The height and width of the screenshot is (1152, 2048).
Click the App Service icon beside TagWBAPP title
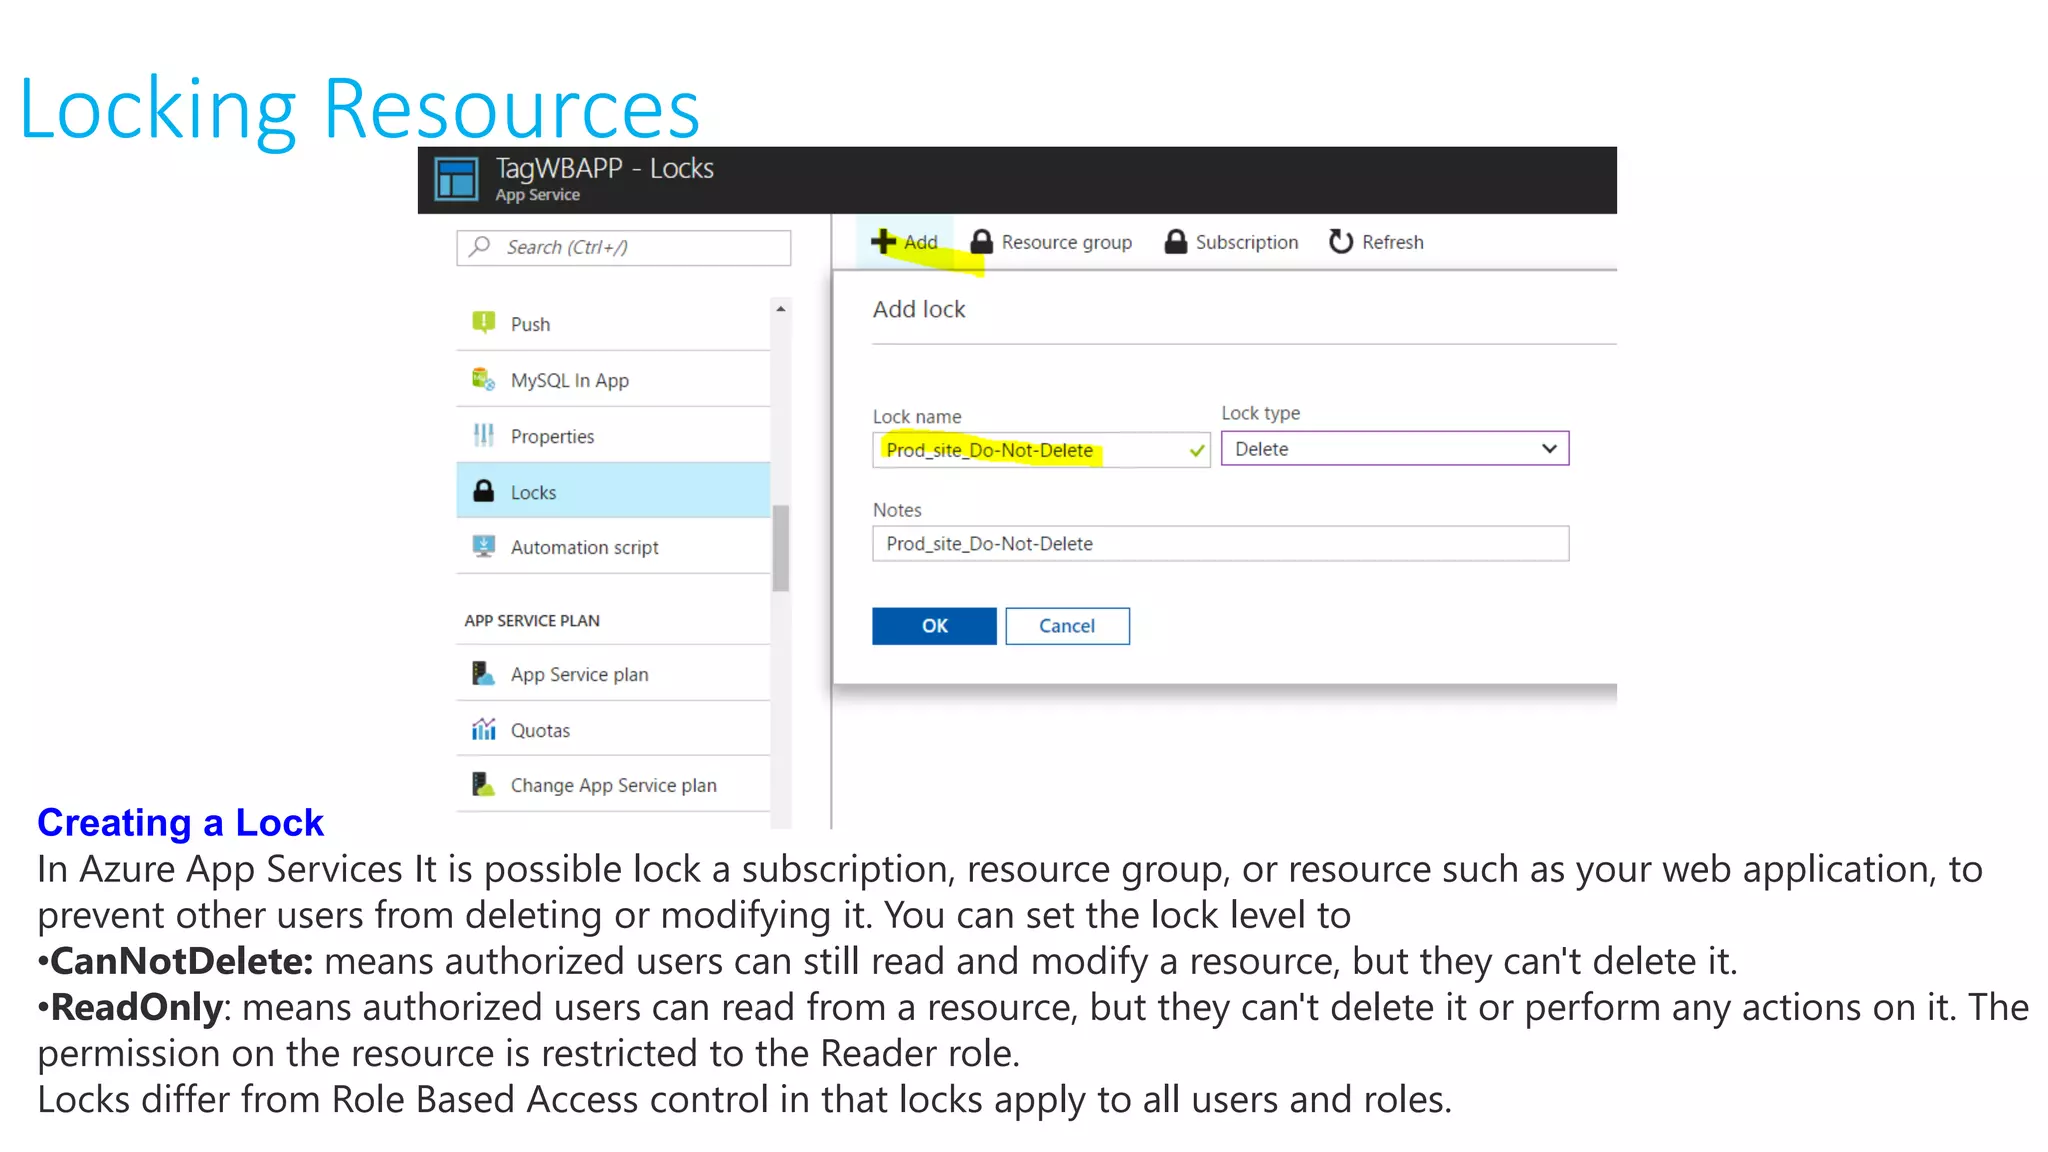[x=457, y=180]
